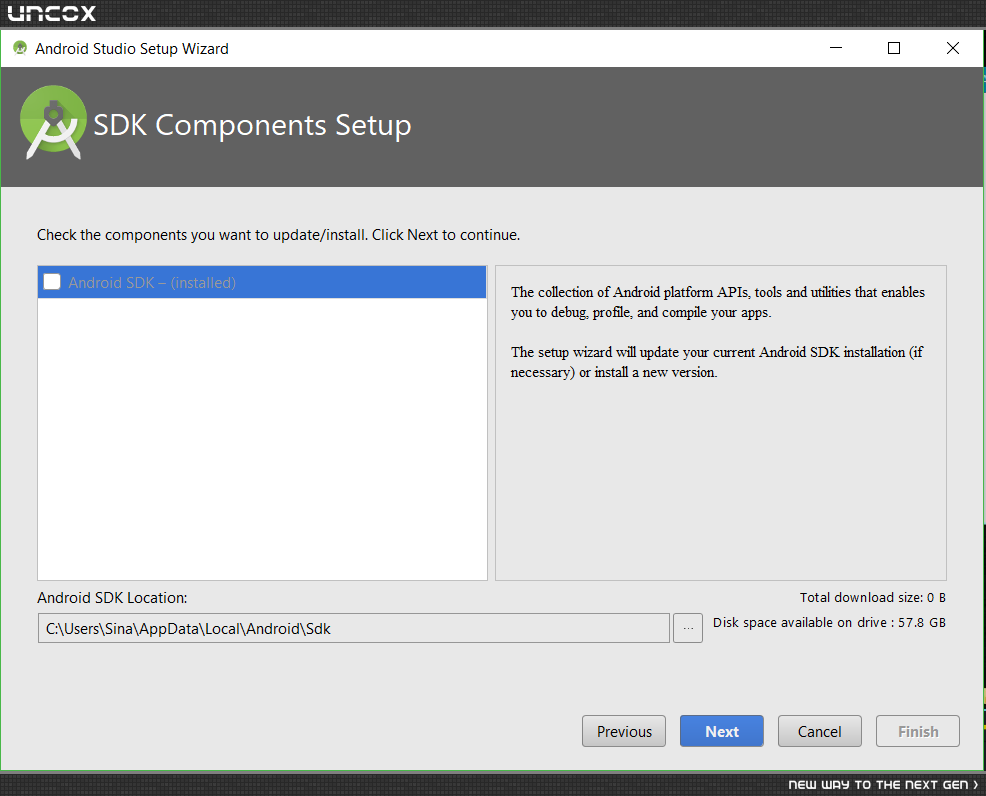Click the Android platform APIs description paragraph

717,302
